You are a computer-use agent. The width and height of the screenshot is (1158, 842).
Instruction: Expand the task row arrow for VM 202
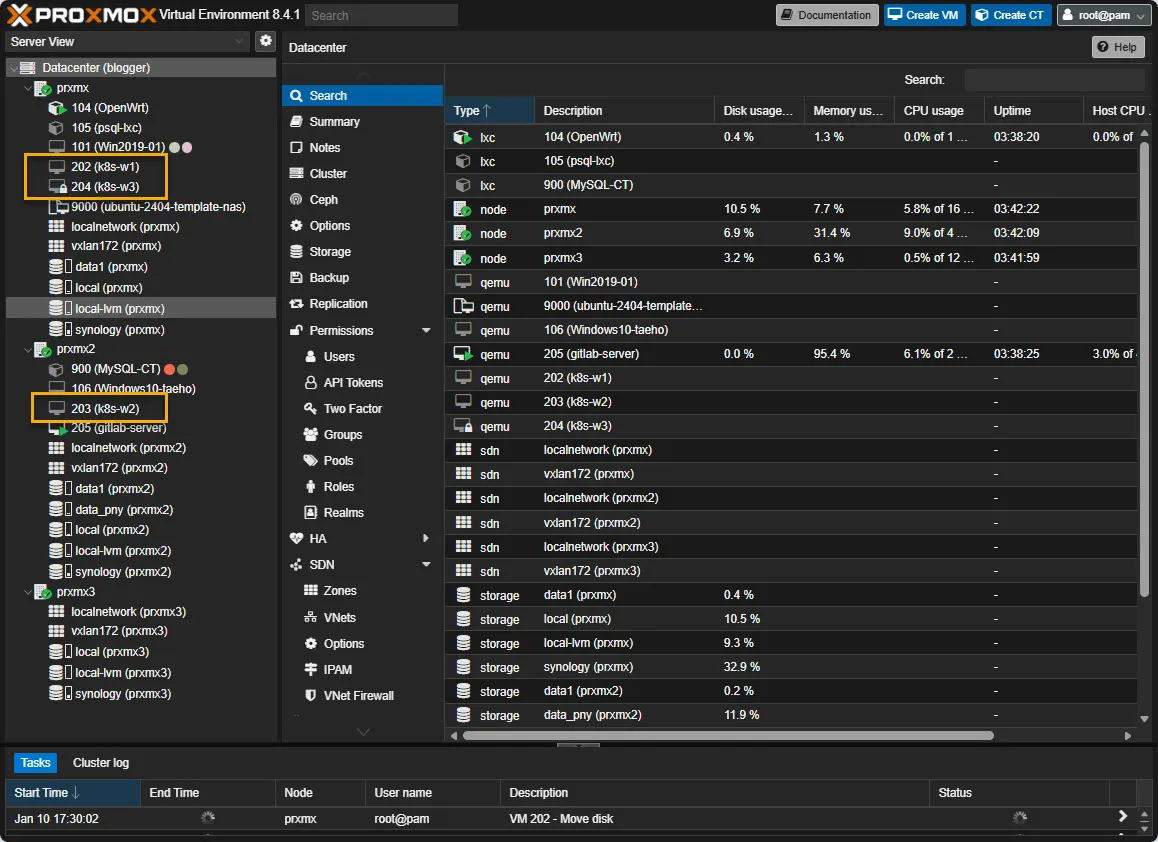pyautogui.click(x=1123, y=816)
